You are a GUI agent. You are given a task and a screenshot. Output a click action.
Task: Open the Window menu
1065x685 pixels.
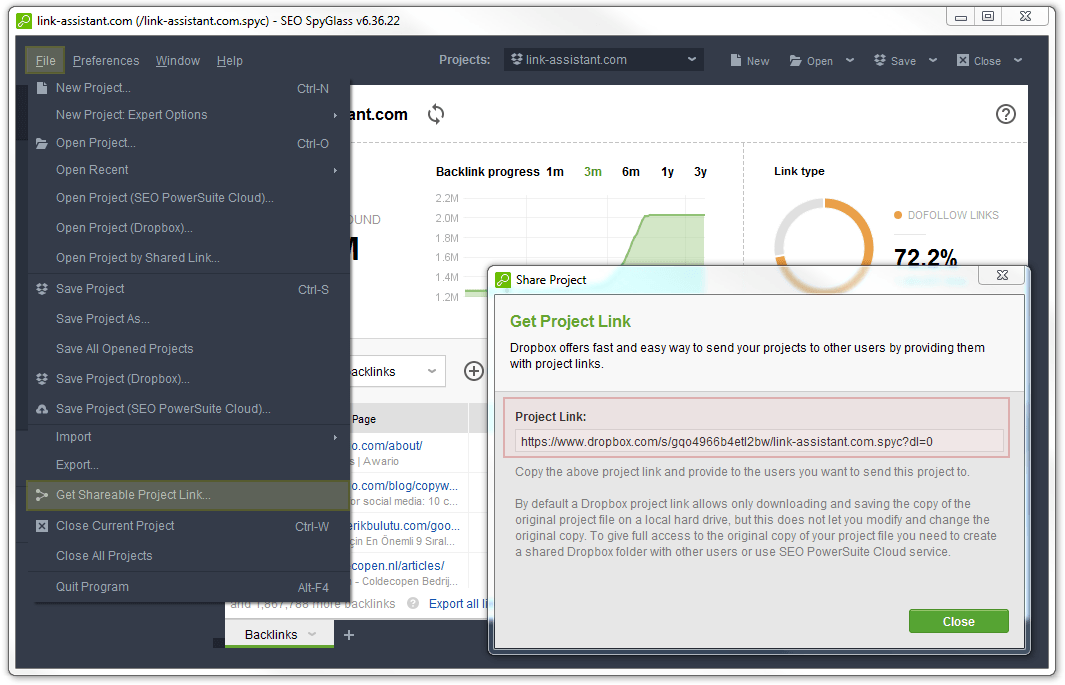point(178,60)
